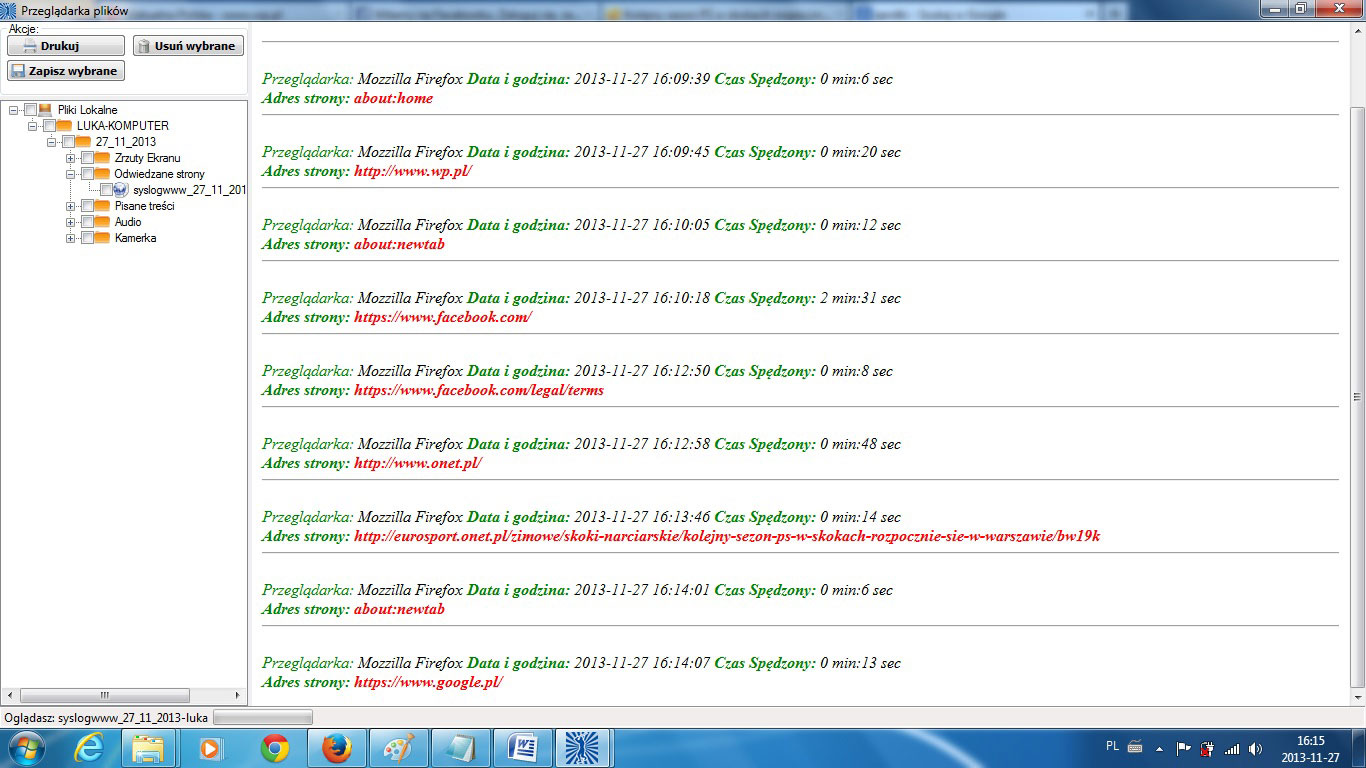The width and height of the screenshot is (1366, 768).
Task: Click the Kamerka folder icon
Action: [102, 238]
